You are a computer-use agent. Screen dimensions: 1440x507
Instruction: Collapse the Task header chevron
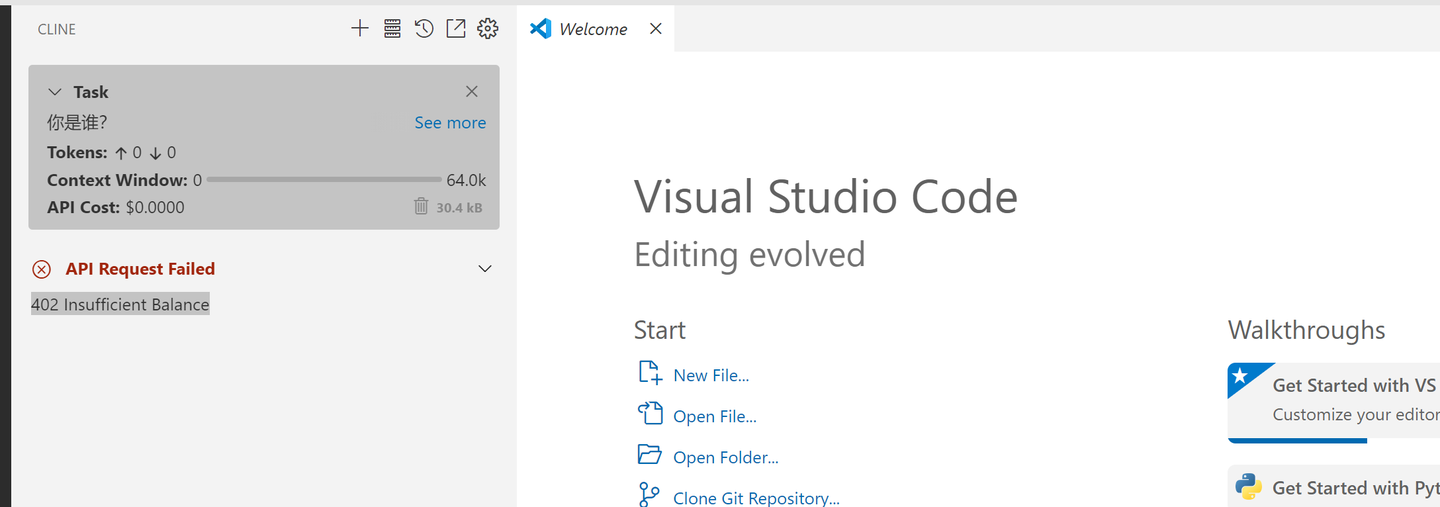(x=55, y=92)
